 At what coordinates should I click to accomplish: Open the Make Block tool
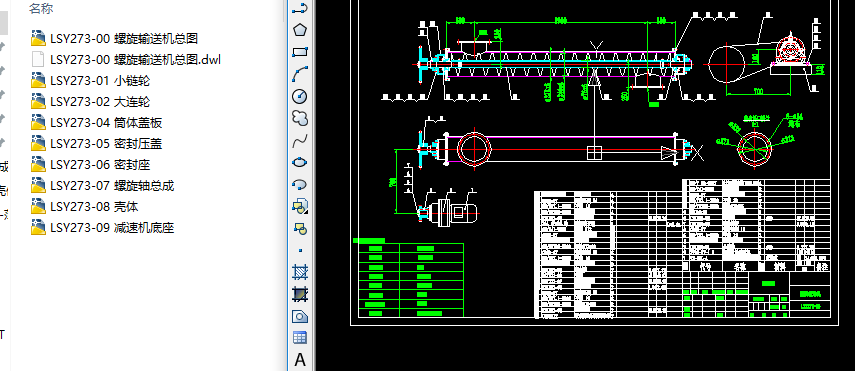pyautogui.click(x=300, y=228)
